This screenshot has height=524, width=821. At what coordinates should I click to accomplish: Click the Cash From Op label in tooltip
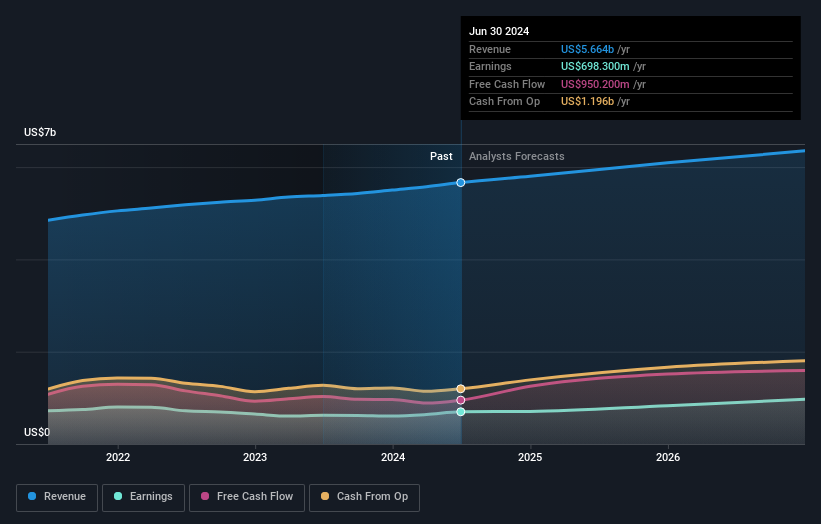point(504,102)
